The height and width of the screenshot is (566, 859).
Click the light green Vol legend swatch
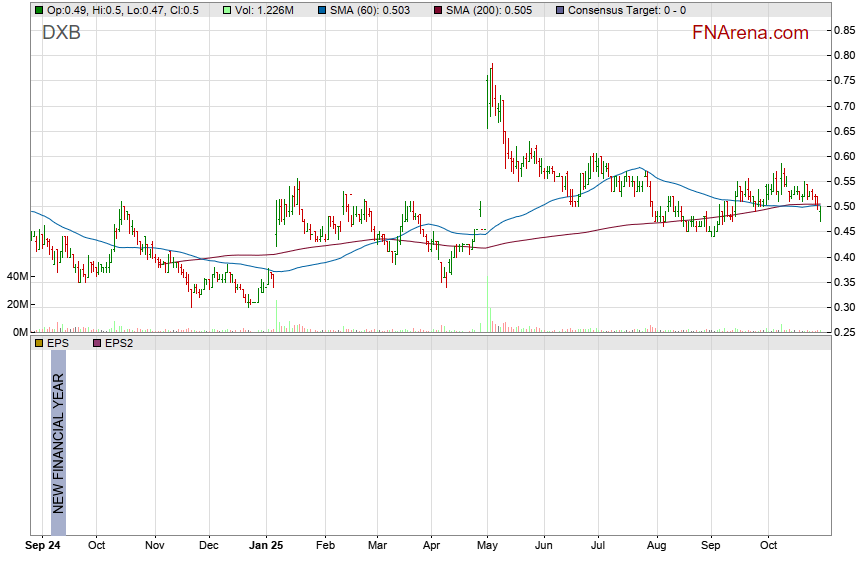pyautogui.click(x=228, y=10)
